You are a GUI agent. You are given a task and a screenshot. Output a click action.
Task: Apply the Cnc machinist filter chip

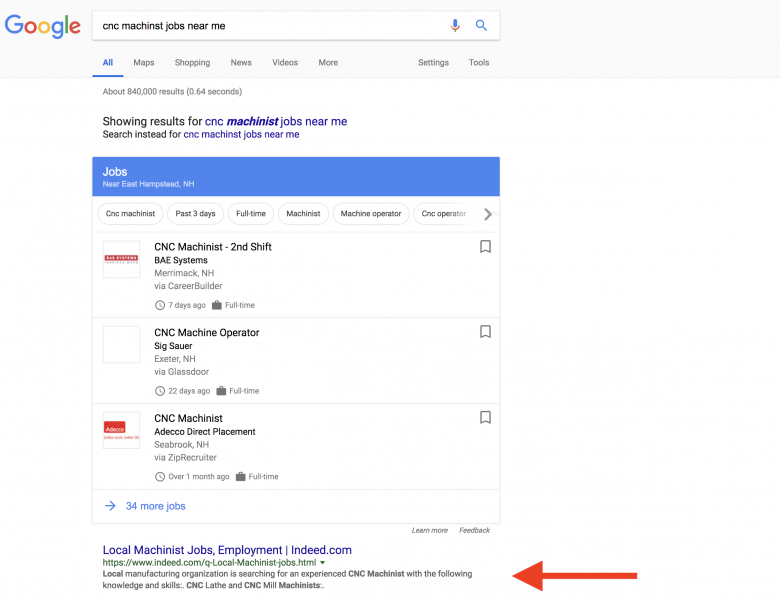[130, 214]
